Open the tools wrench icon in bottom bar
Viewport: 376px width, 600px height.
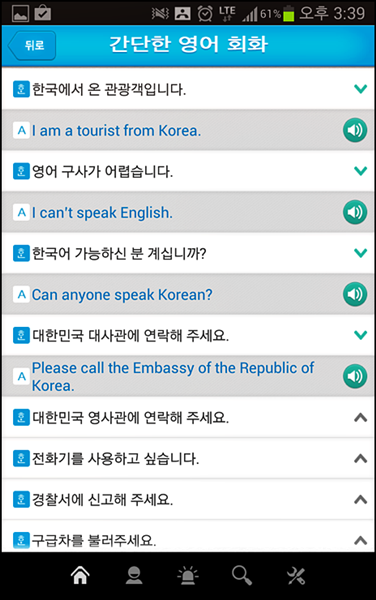(x=296, y=576)
